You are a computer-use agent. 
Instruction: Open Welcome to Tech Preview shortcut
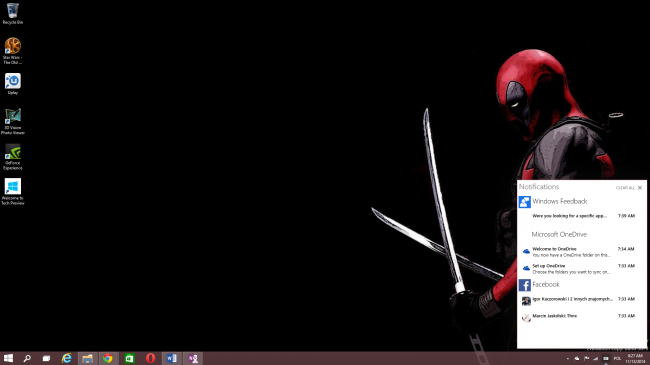click(x=12, y=192)
